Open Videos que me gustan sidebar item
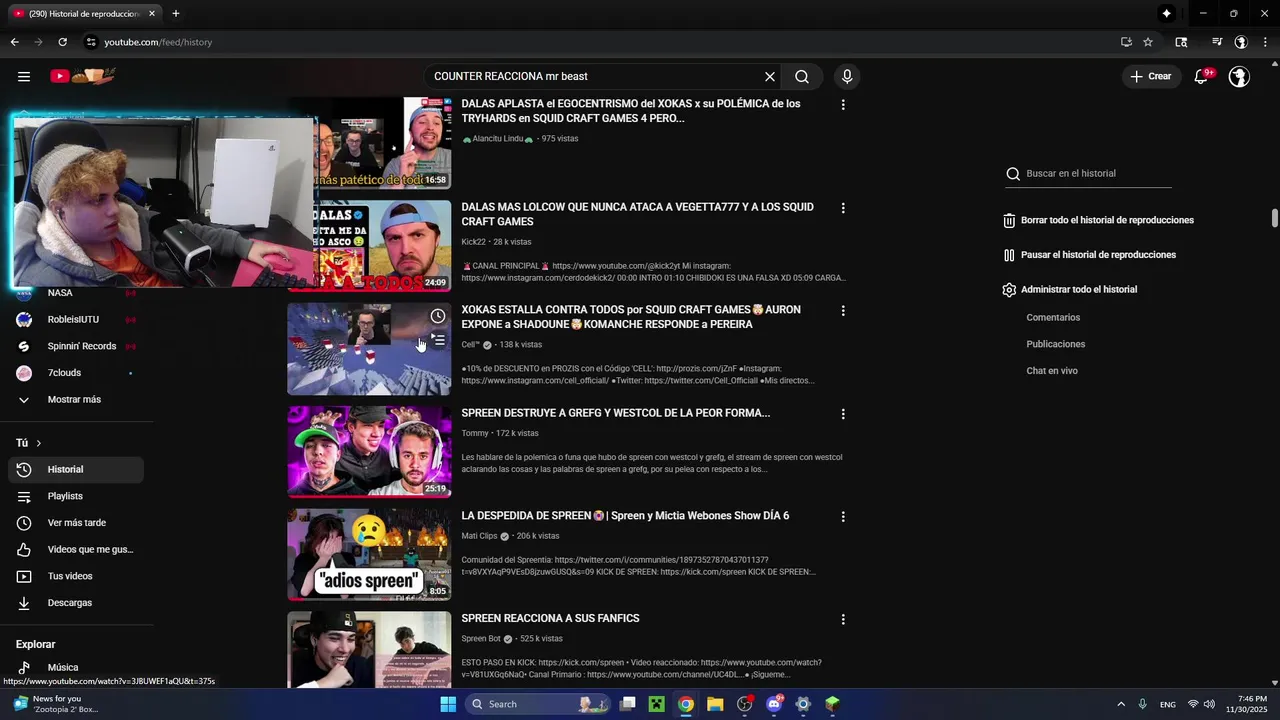 [76, 550]
